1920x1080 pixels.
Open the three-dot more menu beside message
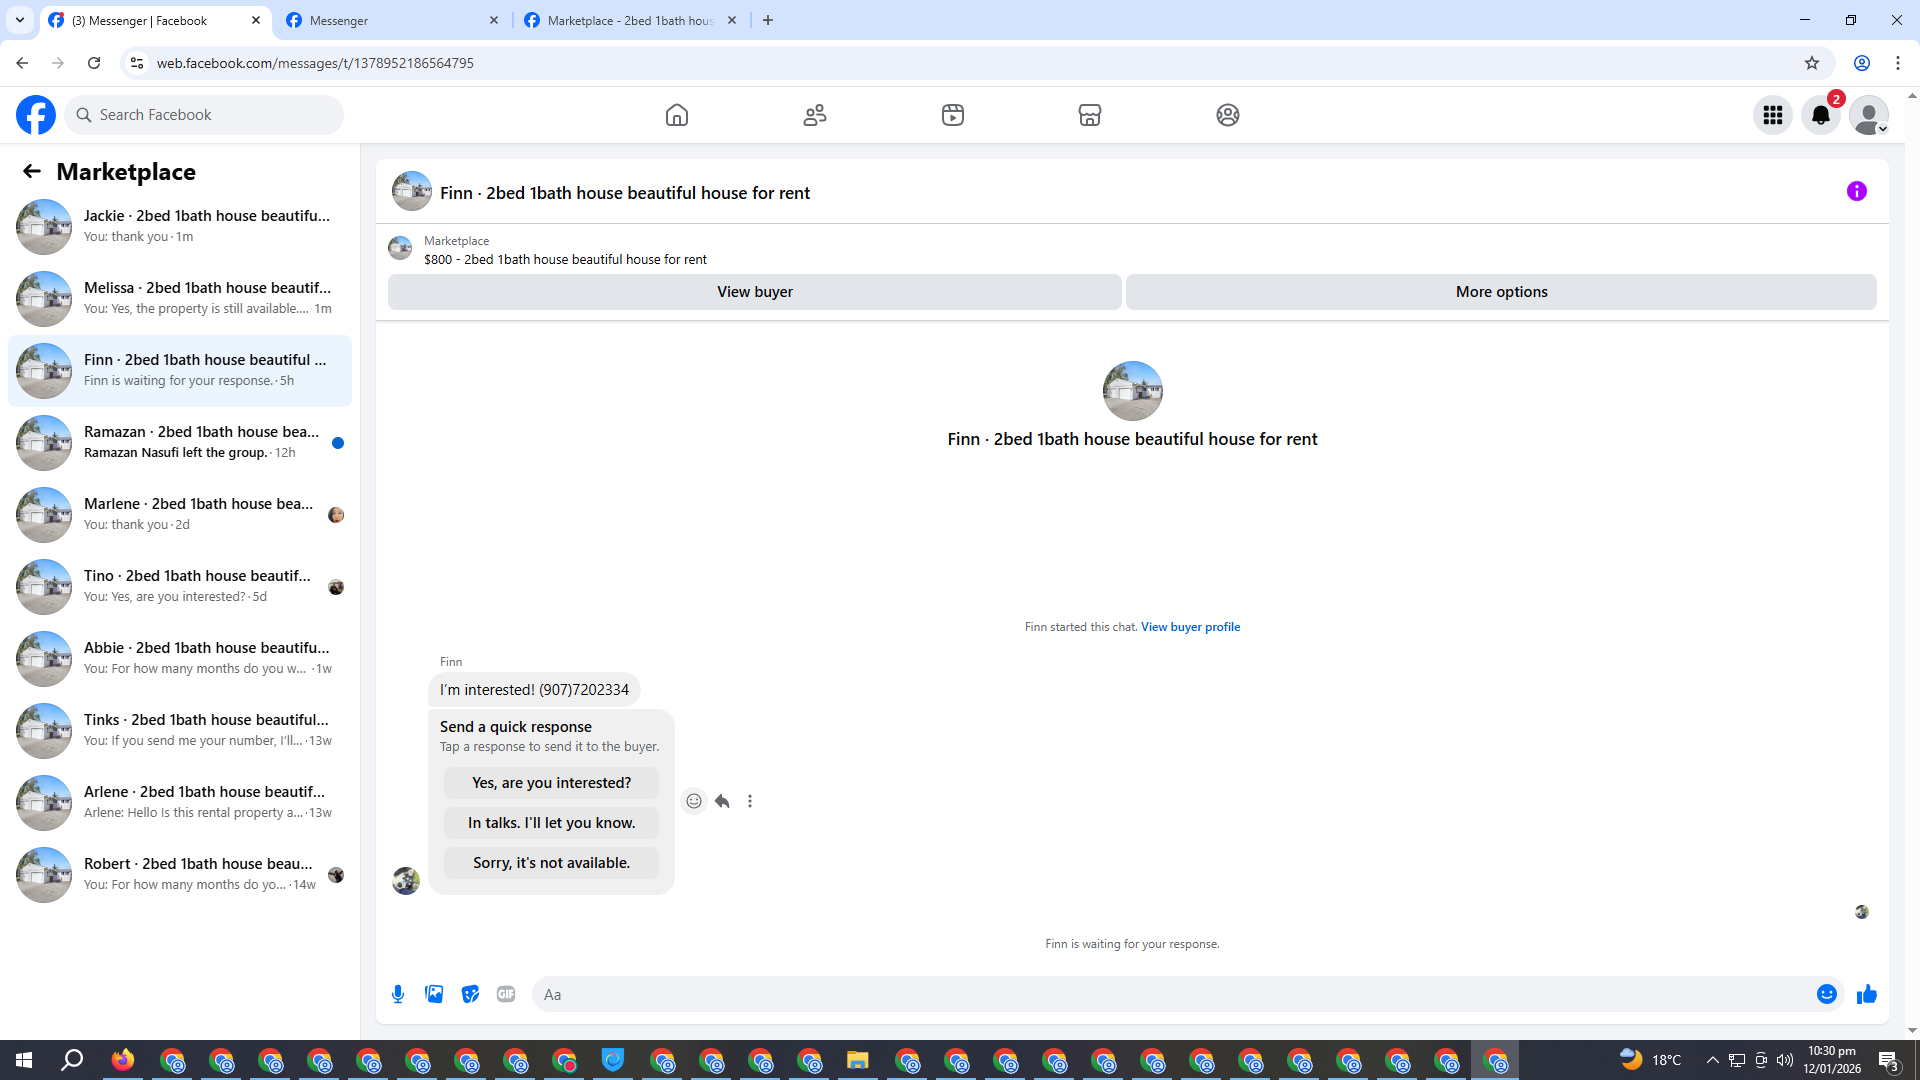coord(750,801)
